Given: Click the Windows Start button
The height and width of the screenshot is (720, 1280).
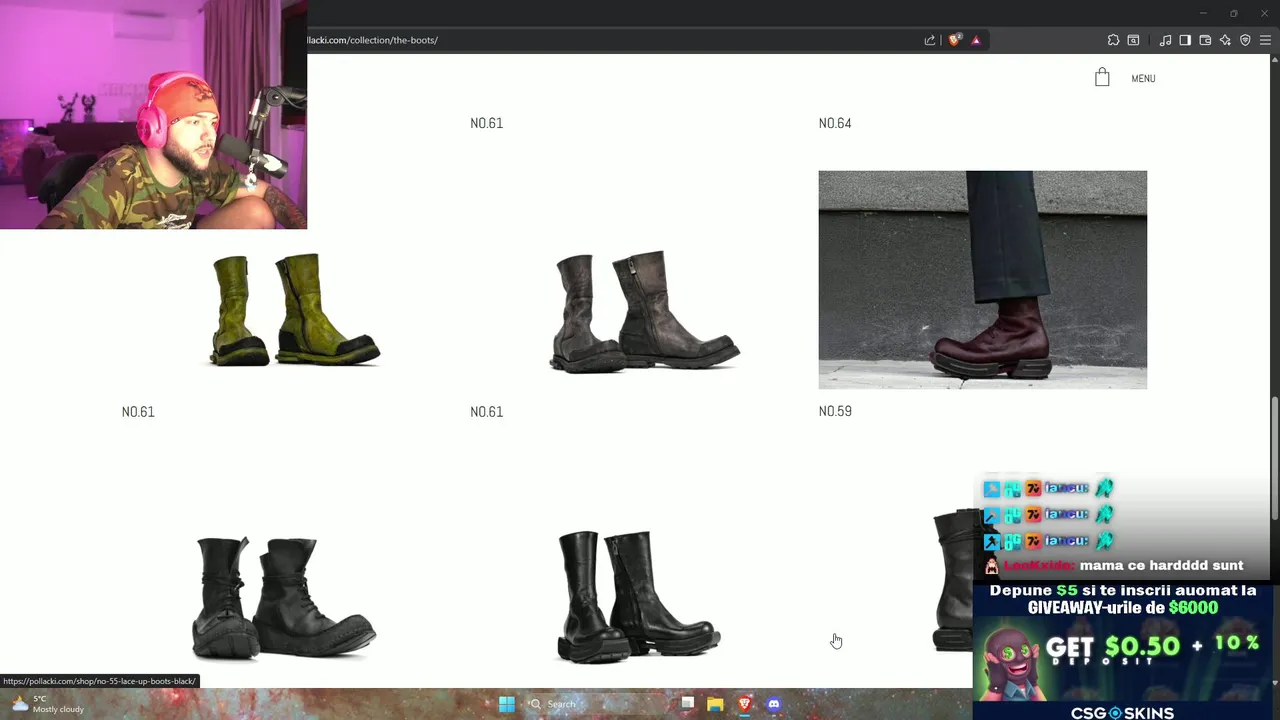Looking at the screenshot, I should [x=507, y=704].
